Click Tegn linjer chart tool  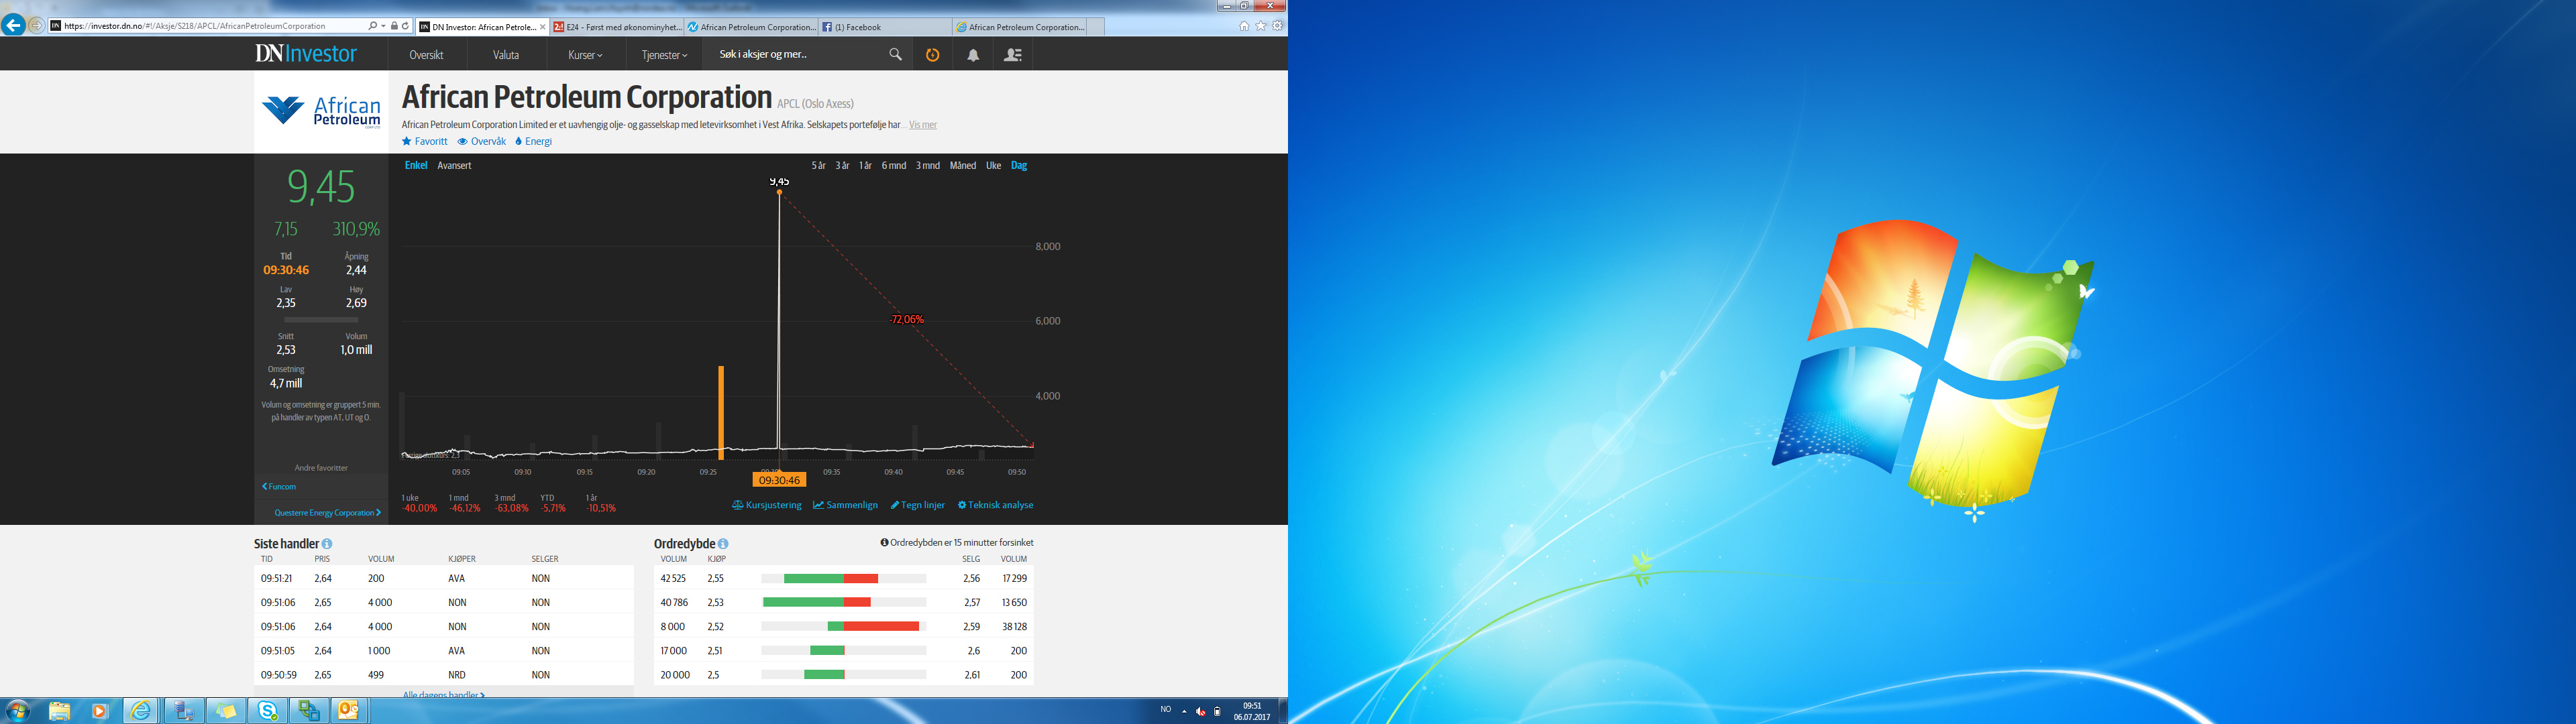(x=917, y=505)
